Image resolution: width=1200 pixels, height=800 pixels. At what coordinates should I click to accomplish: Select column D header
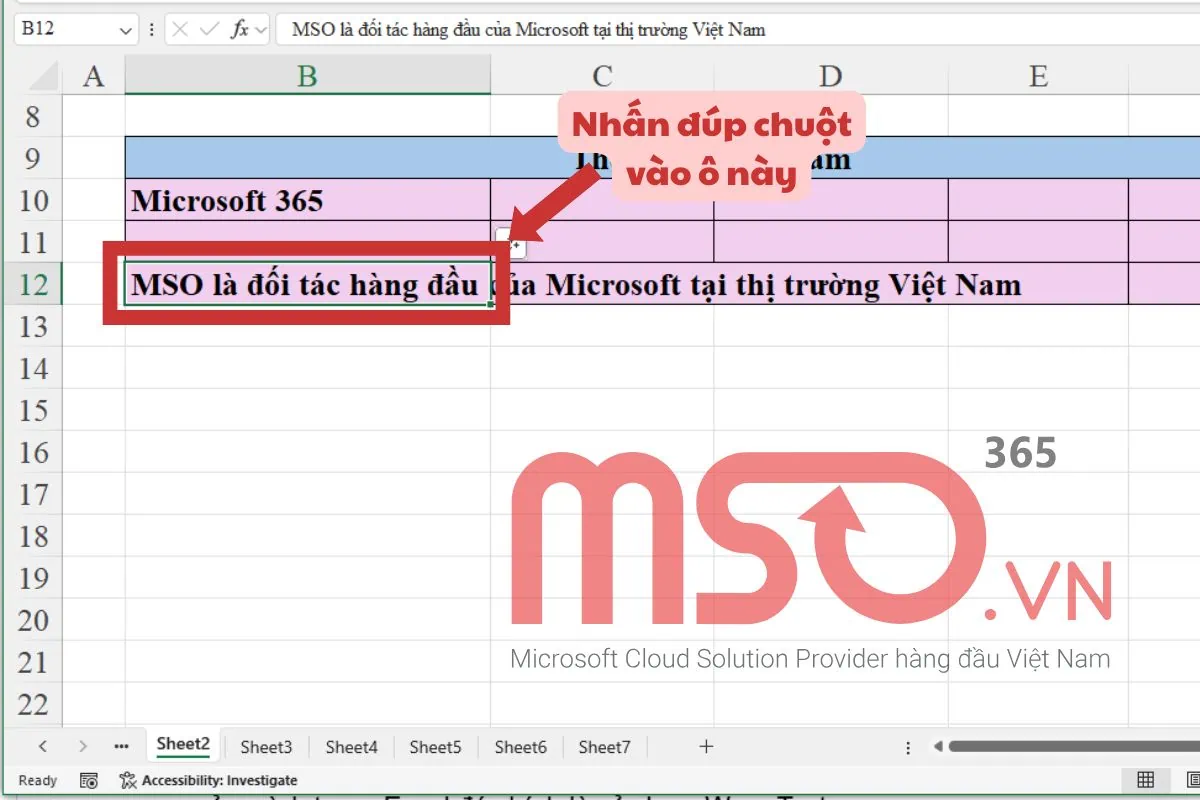(x=830, y=76)
